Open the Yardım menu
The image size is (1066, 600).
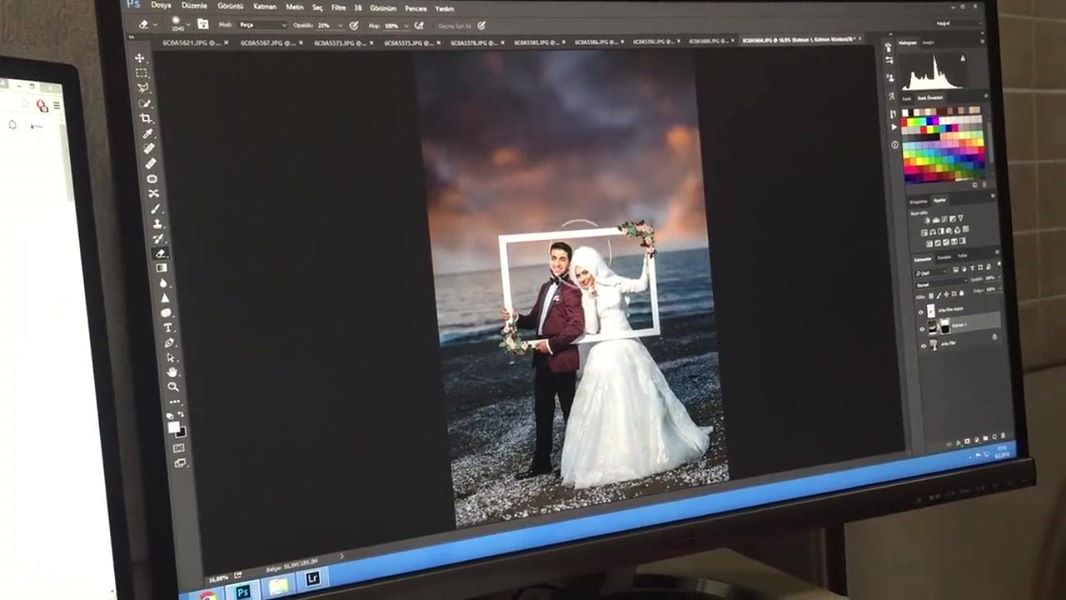(445, 9)
